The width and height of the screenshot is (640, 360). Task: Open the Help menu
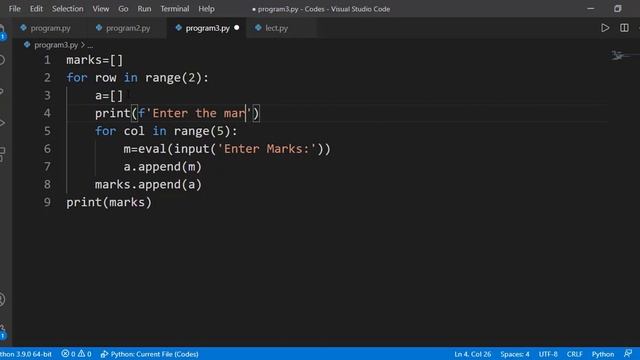click(206, 9)
